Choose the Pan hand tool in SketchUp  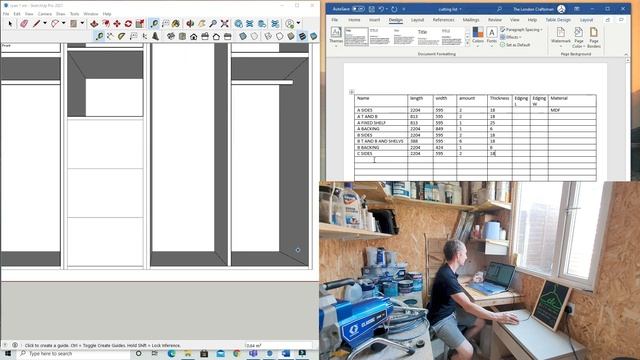[x=202, y=24]
